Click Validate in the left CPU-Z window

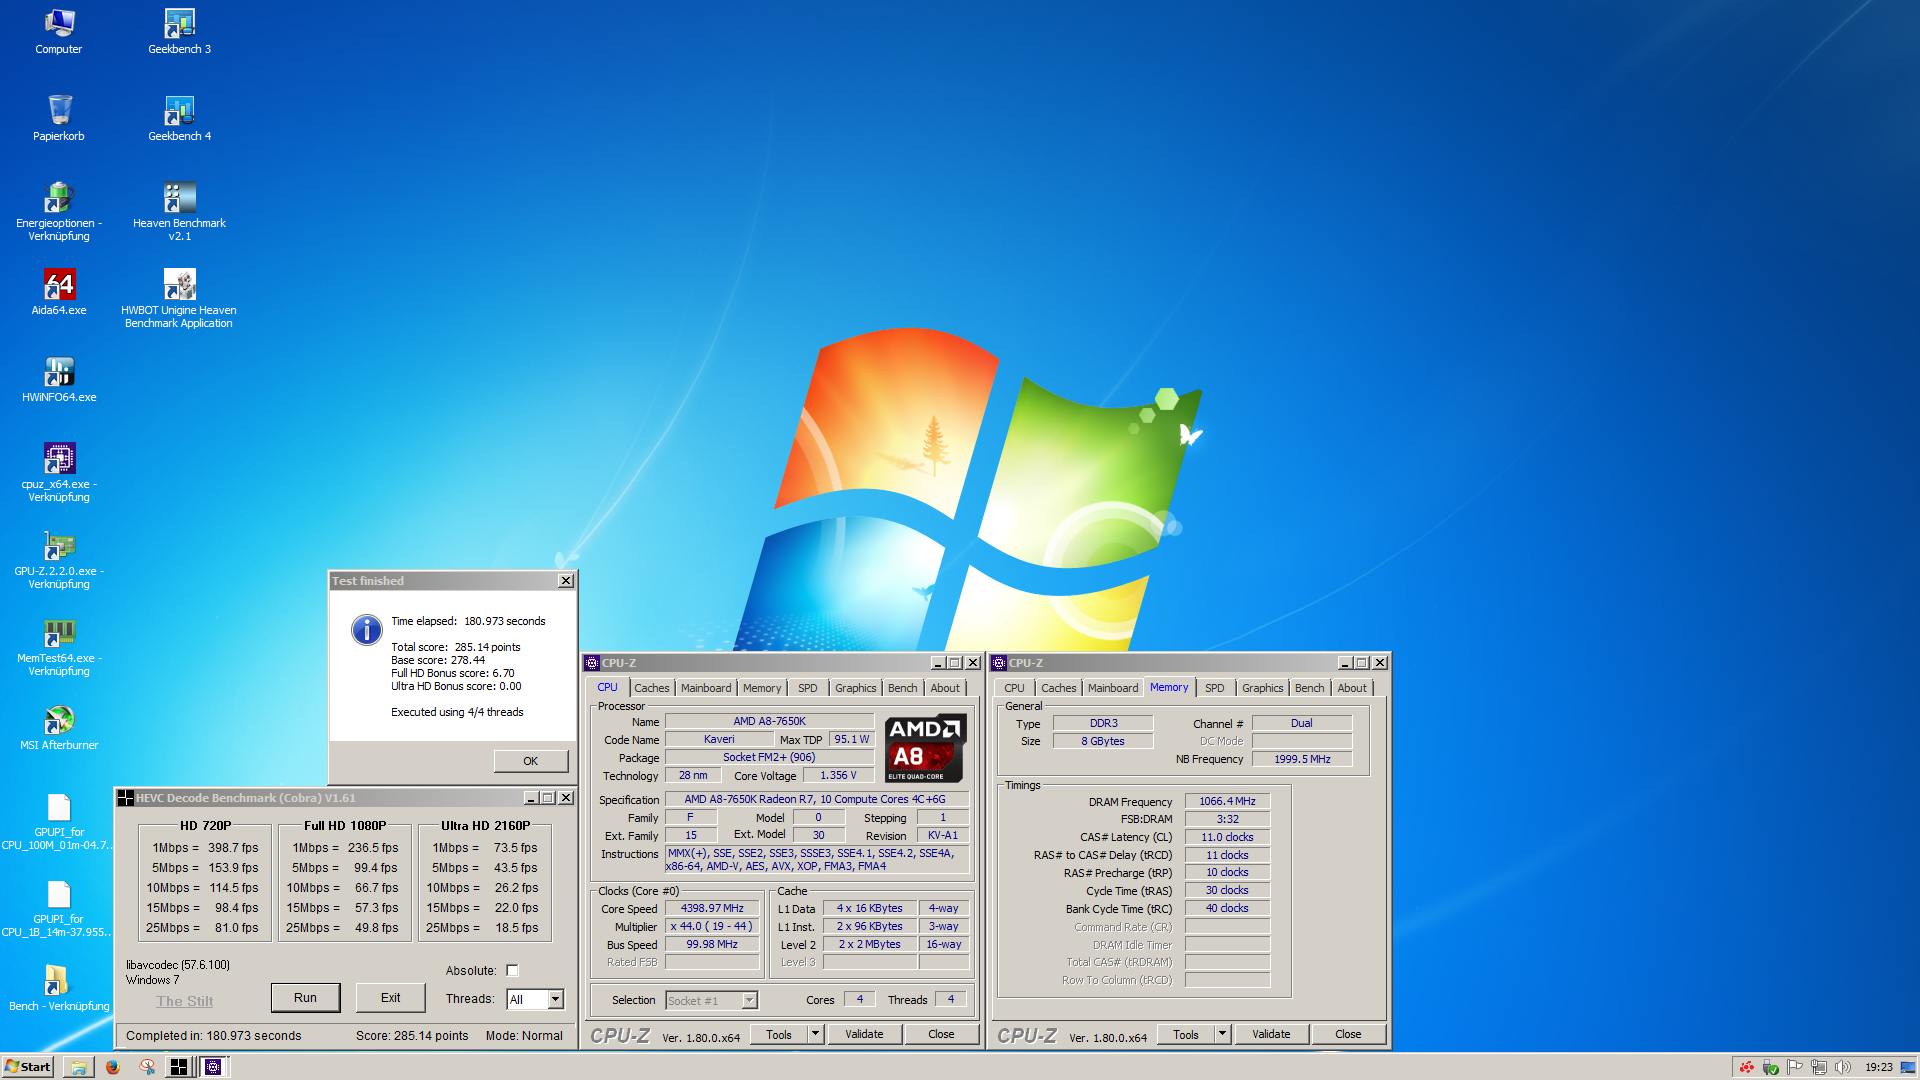point(864,1034)
